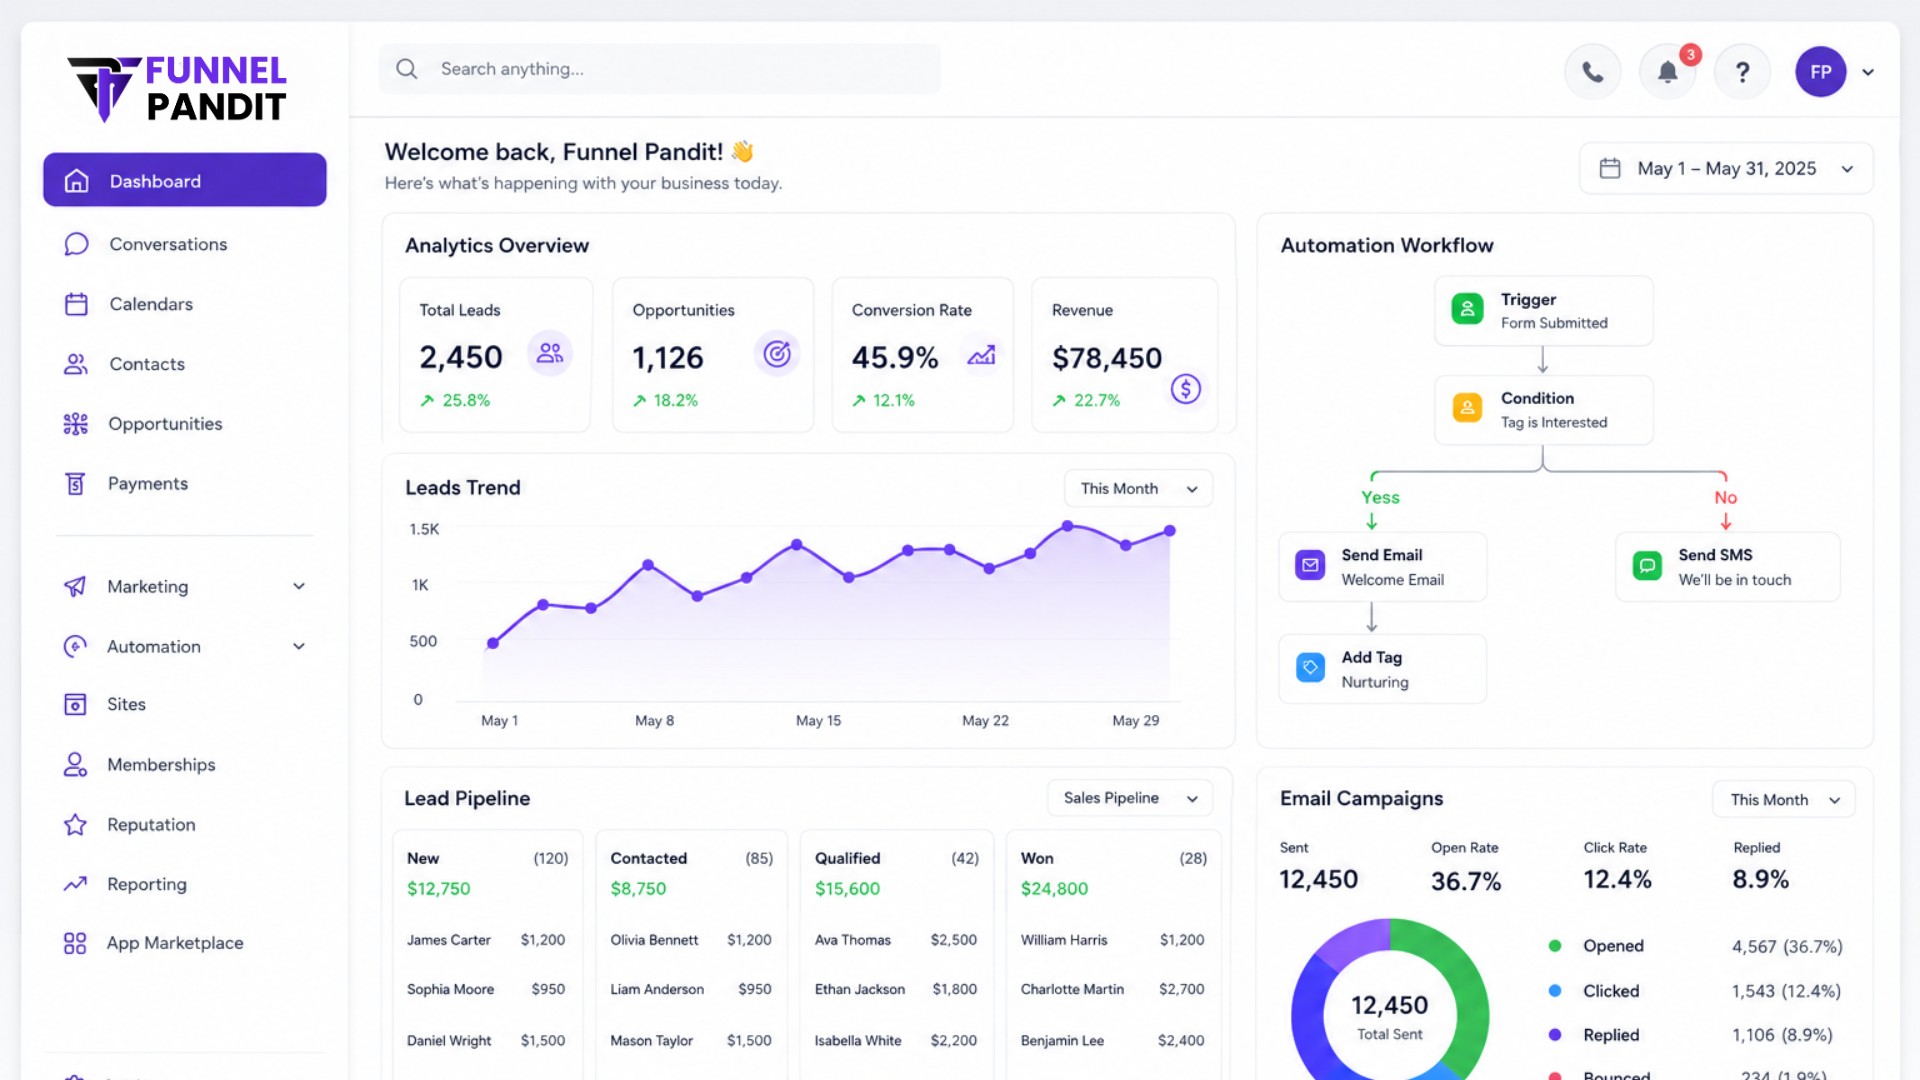The width and height of the screenshot is (1920, 1080).
Task: Open the Add Tag Nurturing step
Action: click(x=1382, y=669)
